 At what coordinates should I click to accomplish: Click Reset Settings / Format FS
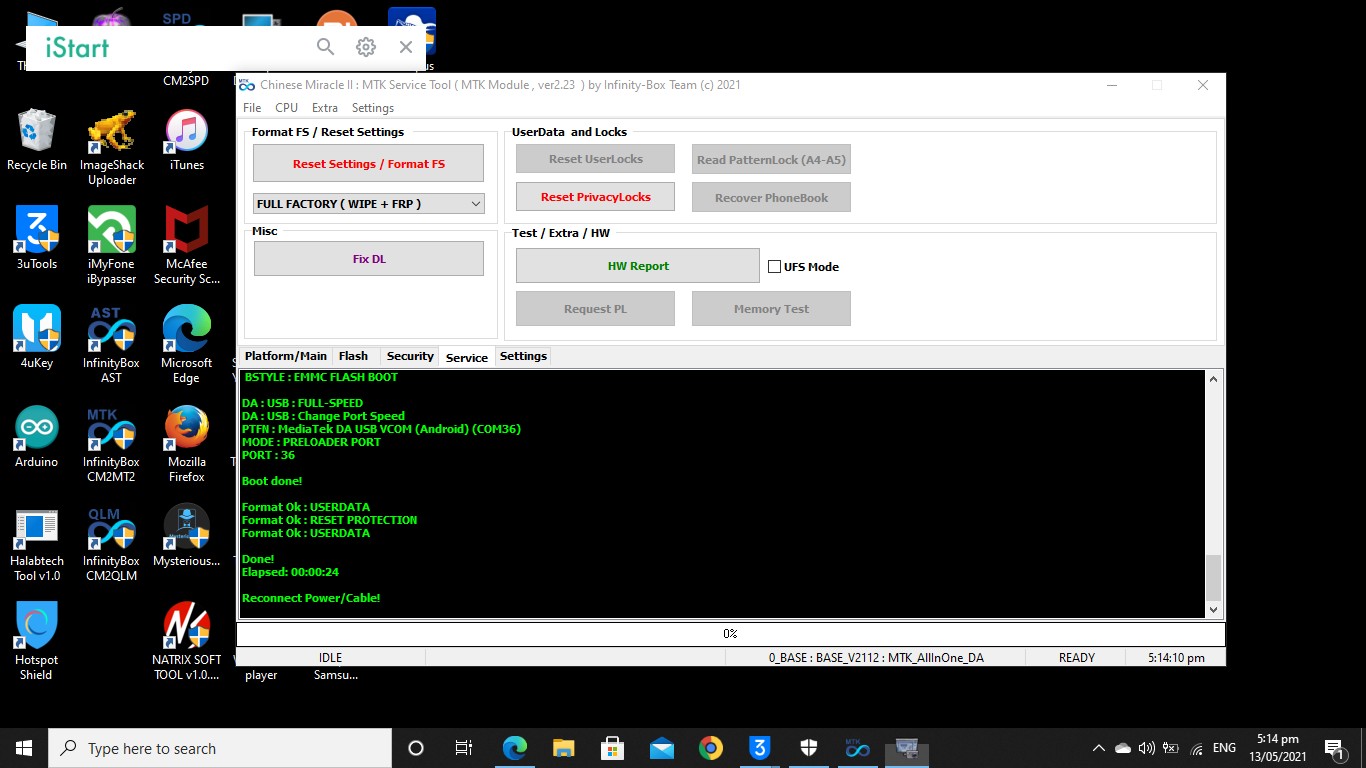(368, 163)
